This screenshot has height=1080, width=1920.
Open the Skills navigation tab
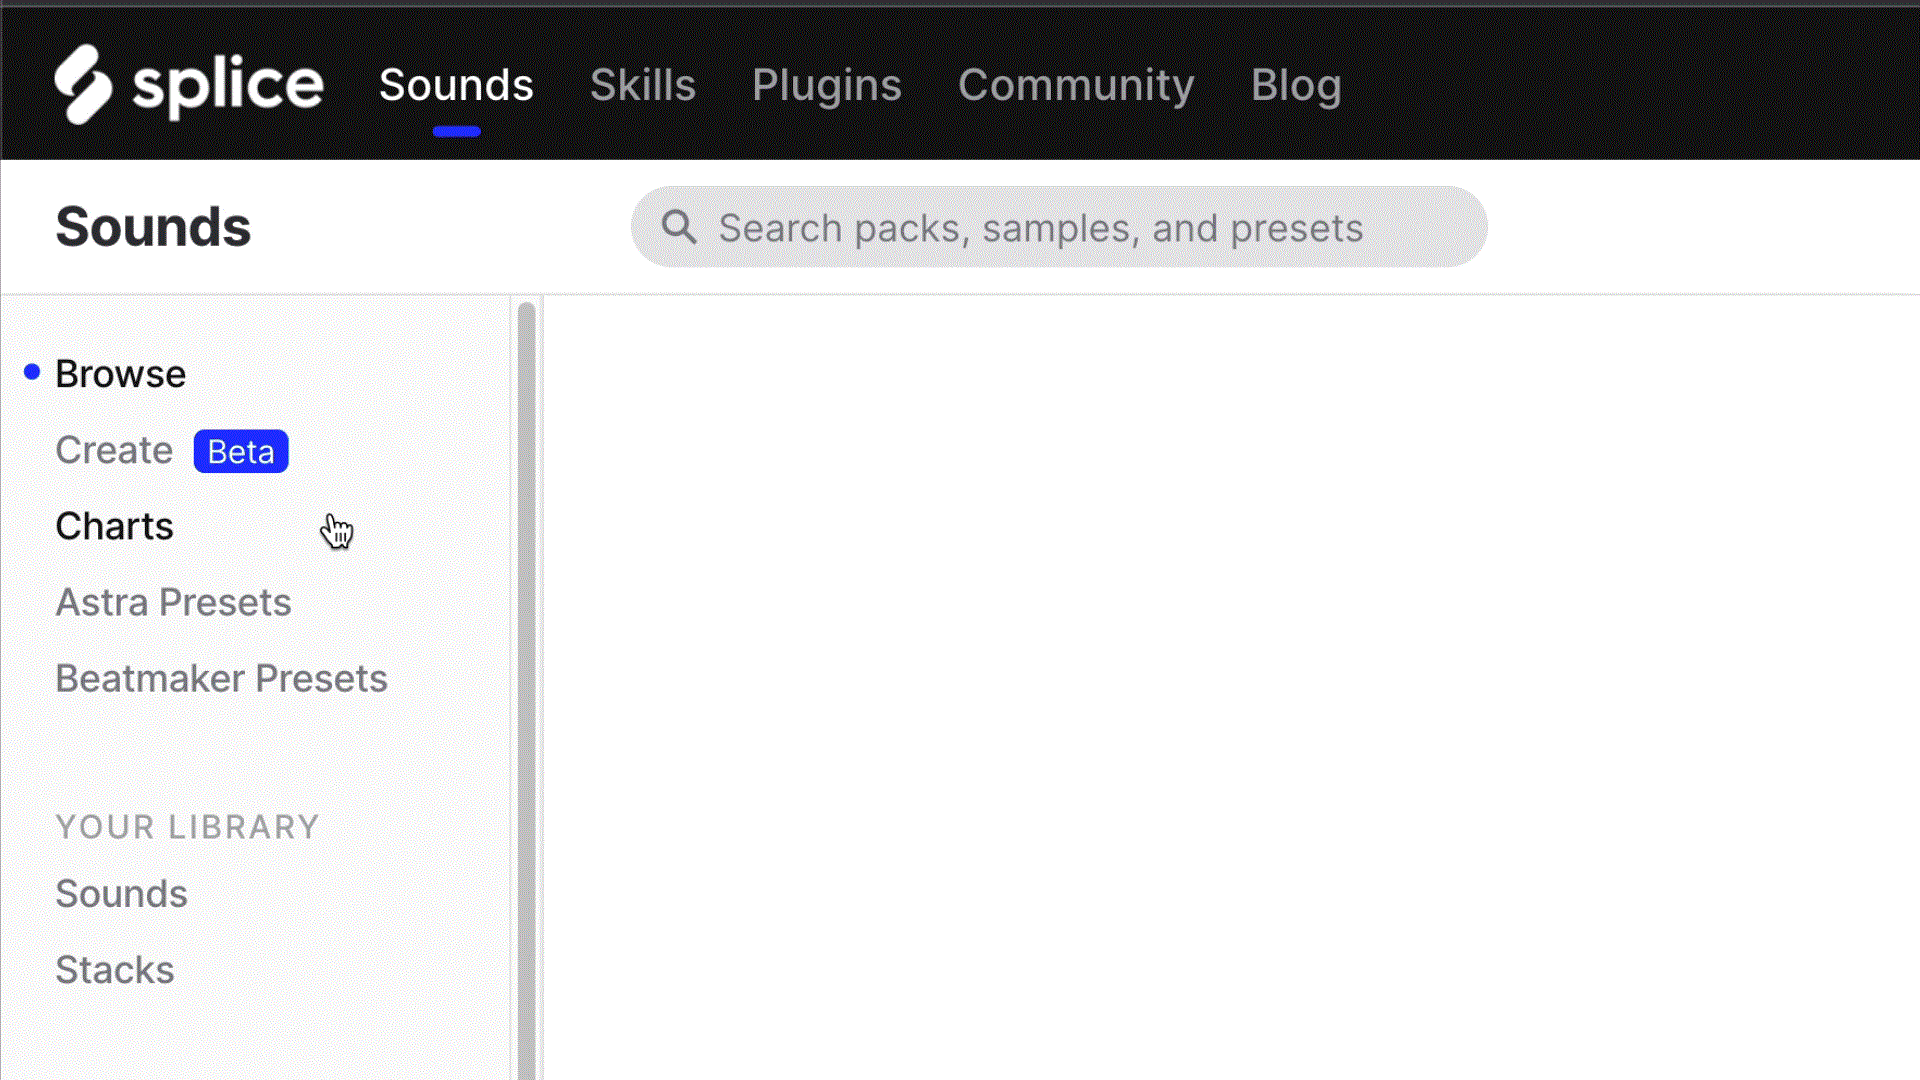point(642,85)
